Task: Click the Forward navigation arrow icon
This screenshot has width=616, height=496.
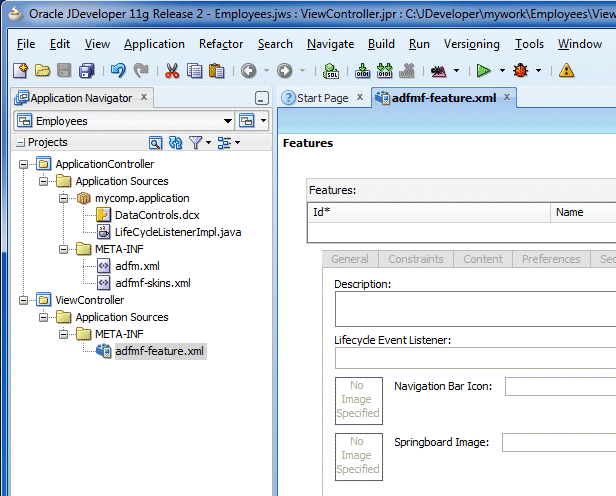Action: pyautogui.click(x=284, y=71)
